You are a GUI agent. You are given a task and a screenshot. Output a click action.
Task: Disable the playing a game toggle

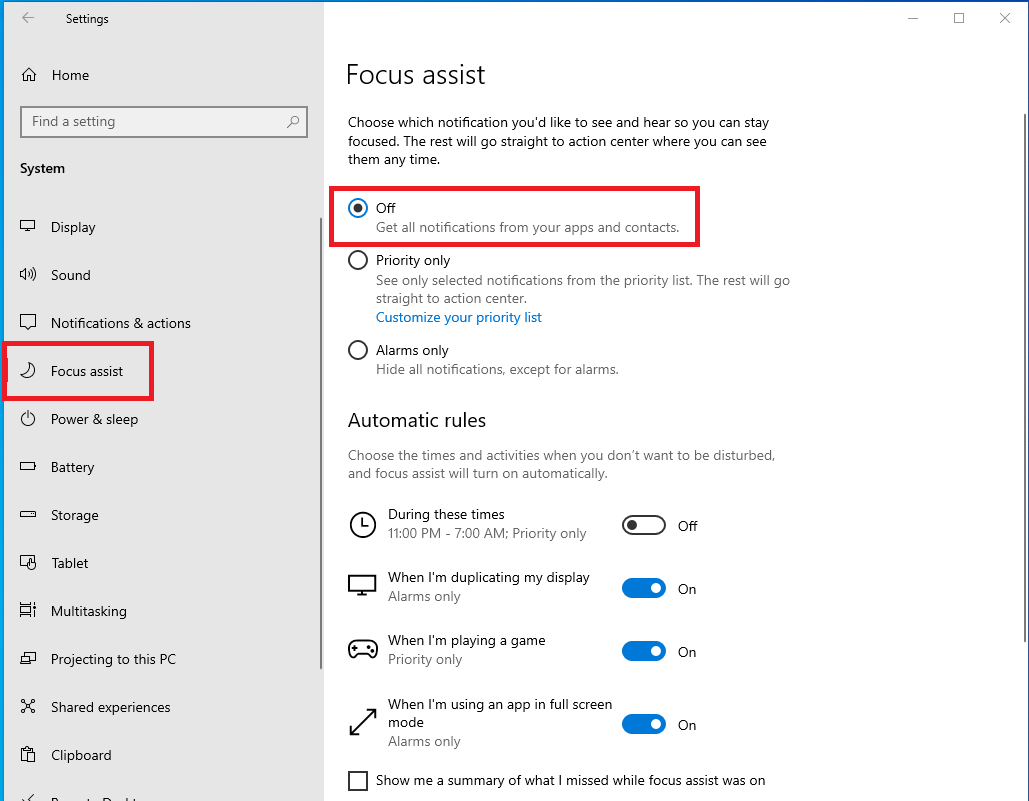point(643,652)
